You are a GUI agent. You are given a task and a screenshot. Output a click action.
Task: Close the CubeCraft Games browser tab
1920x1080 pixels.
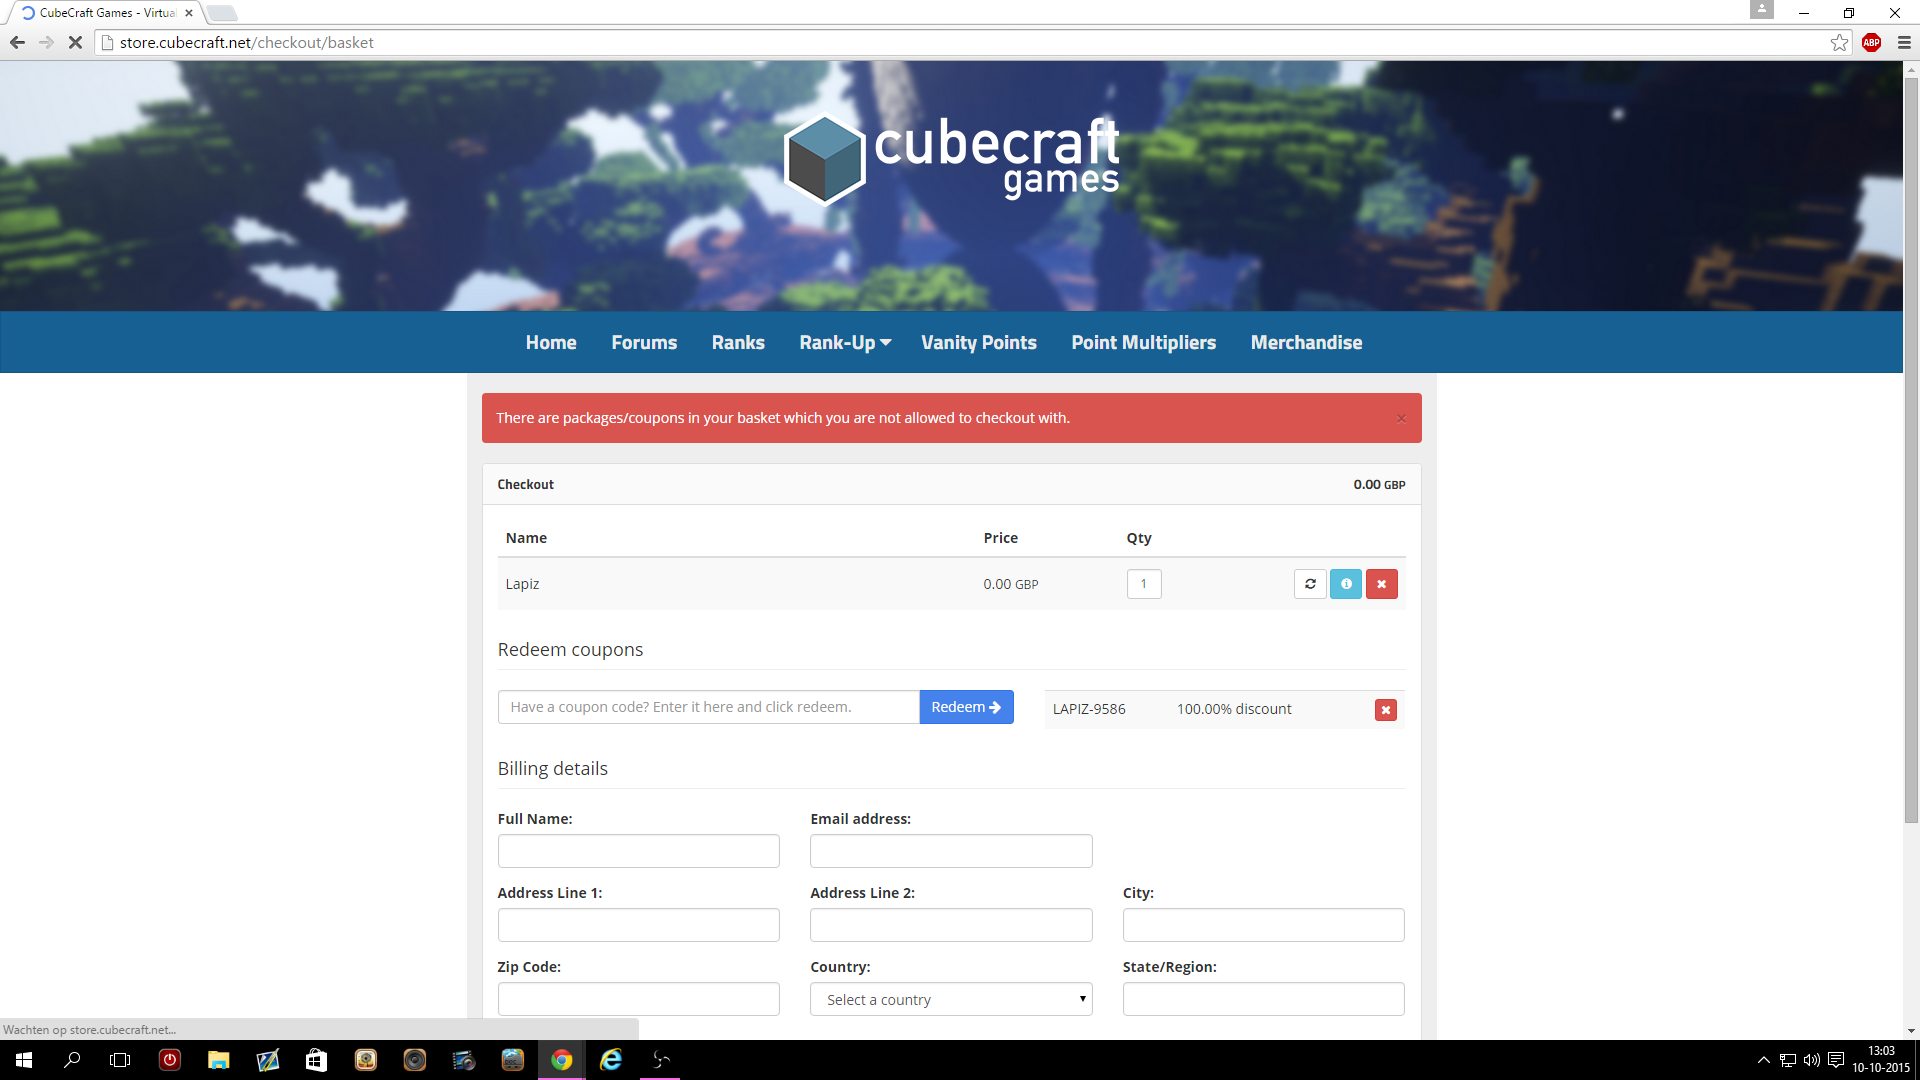(189, 13)
